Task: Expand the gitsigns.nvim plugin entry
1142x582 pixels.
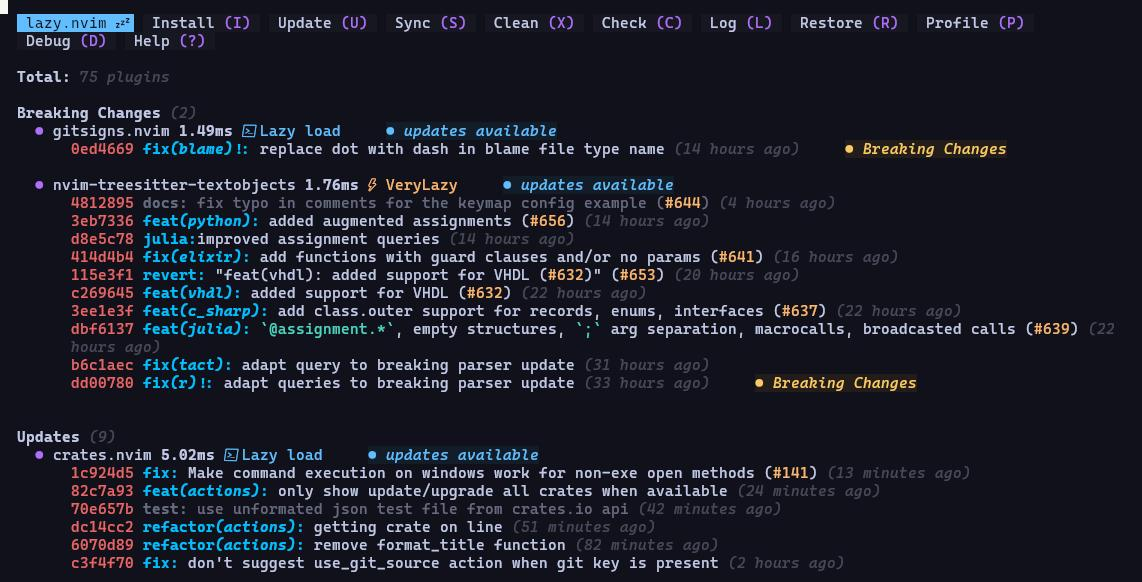Action: (111, 131)
